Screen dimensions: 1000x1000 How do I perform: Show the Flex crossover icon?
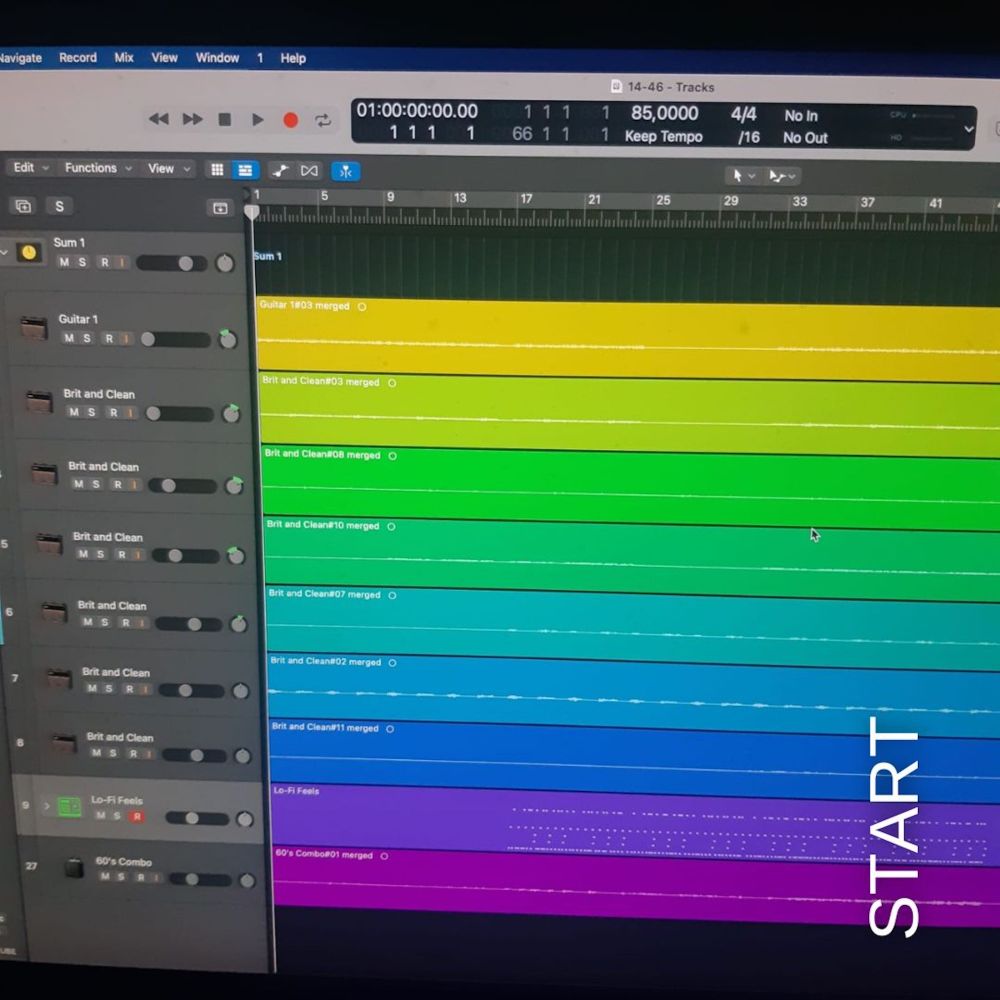coord(309,171)
